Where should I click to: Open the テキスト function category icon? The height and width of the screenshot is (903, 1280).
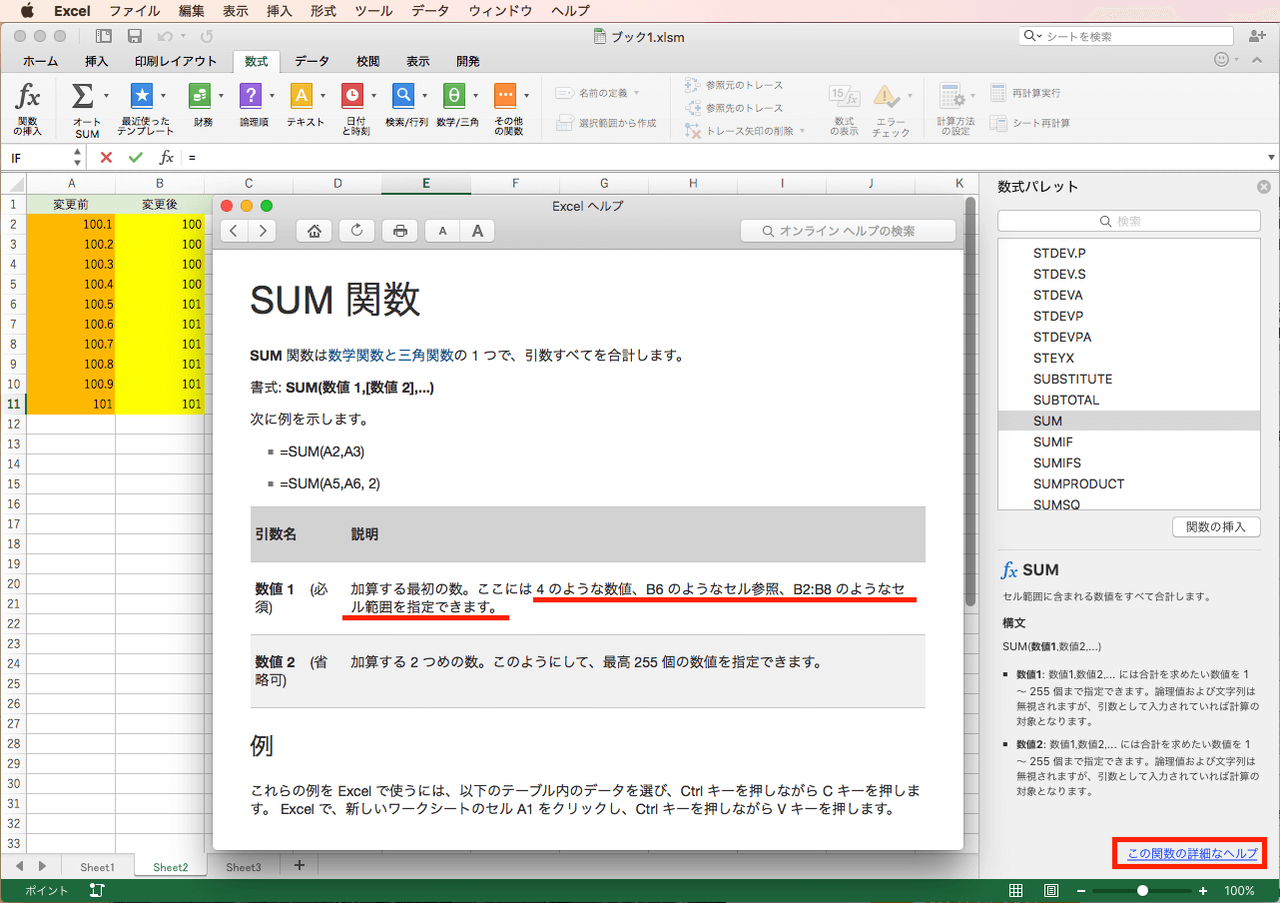pyautogui.click(x=301, y=96)
